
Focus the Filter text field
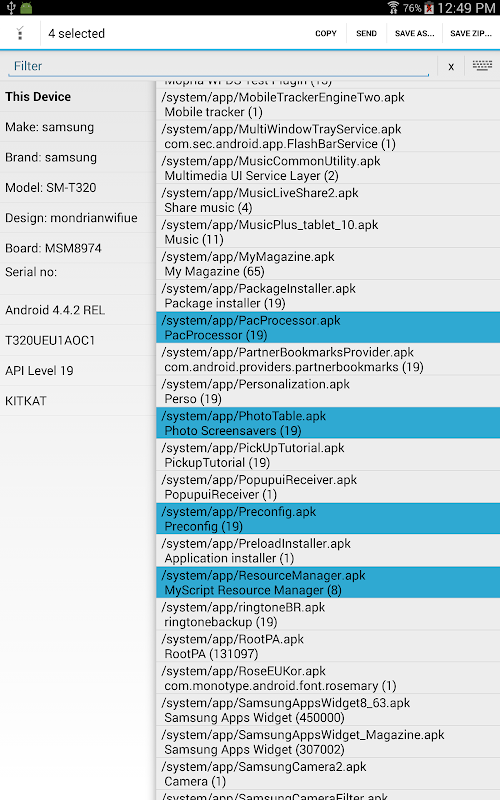pos(218,66)
